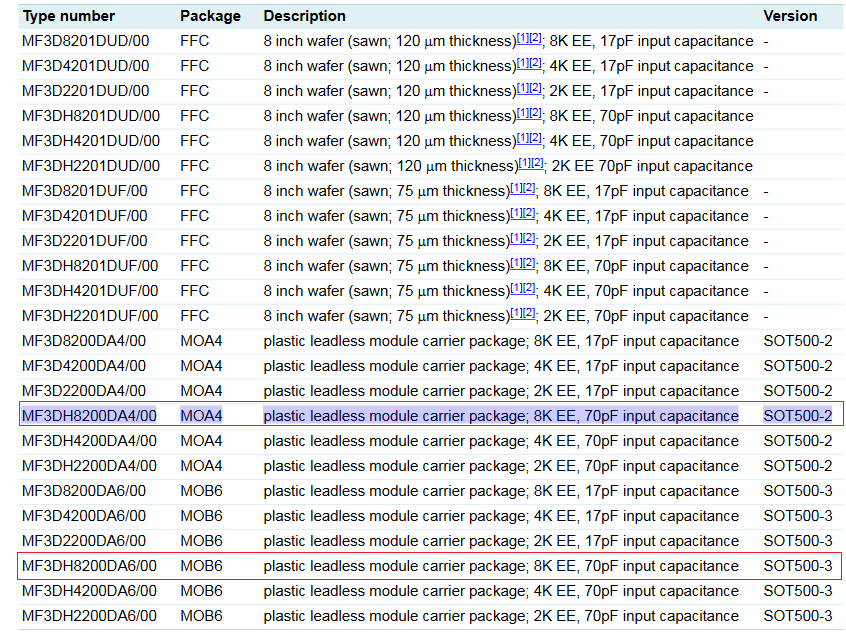The width and height of the screenshot is (846, 632).
Task: Open footnote [1] in the MF3D8201DUF/00 row
Action: pos(516,188)
